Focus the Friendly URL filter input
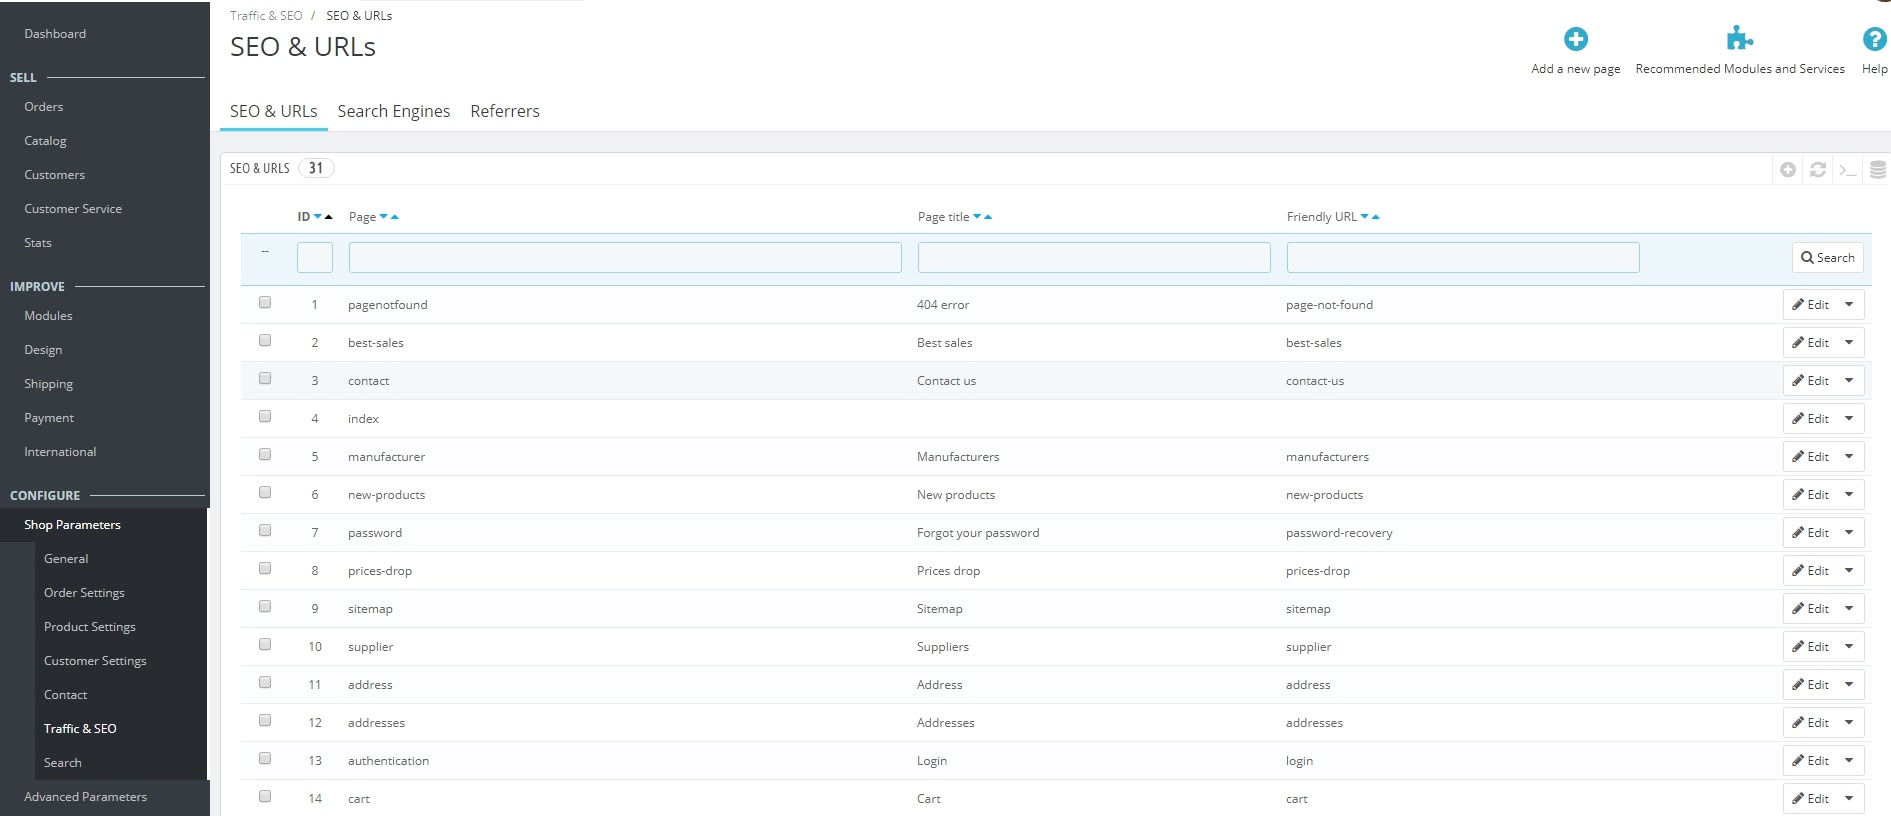Viewport: 1891px width, 816px height. click(1463, 258)
